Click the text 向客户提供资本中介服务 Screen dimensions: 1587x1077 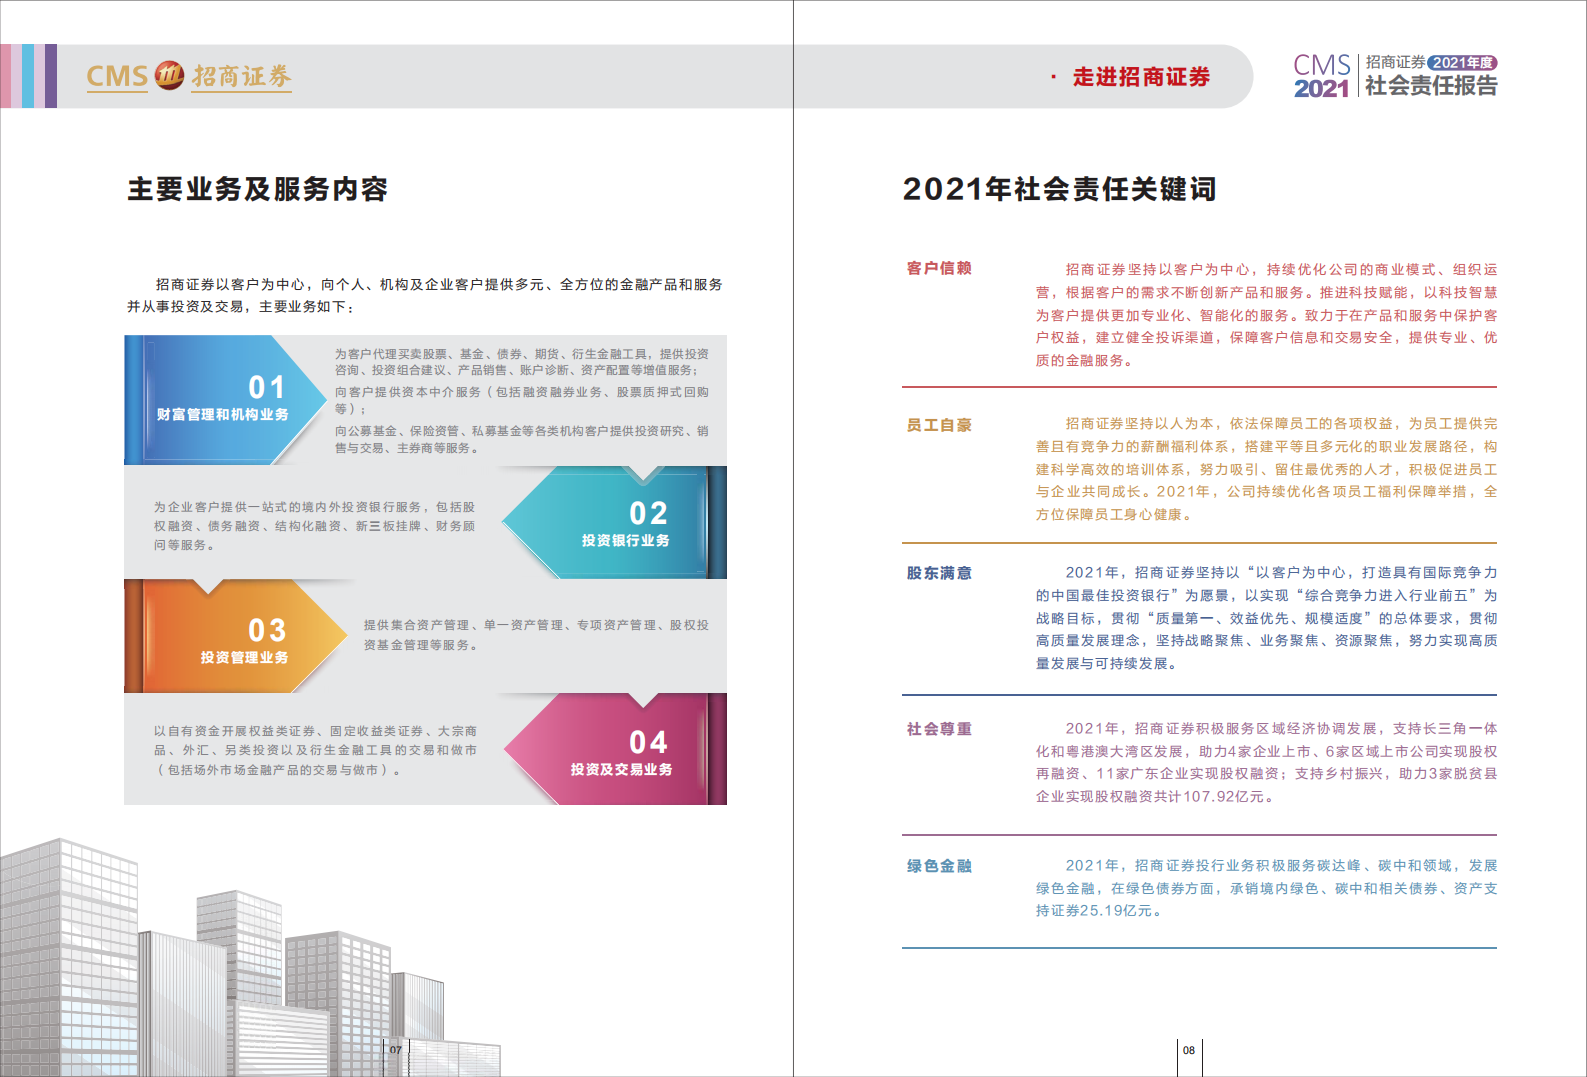coord(522,400)
